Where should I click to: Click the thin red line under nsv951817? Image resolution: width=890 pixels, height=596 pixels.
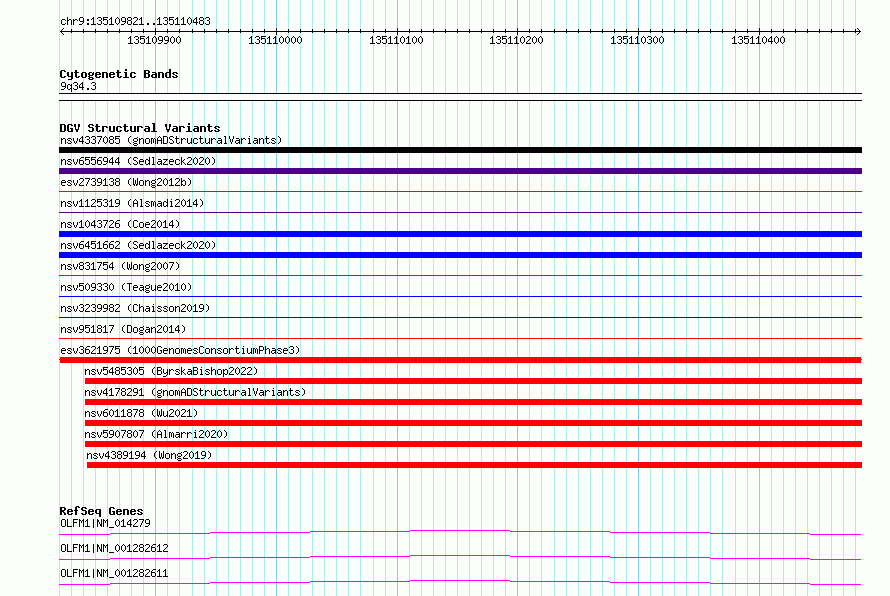[x=460, y=339]
